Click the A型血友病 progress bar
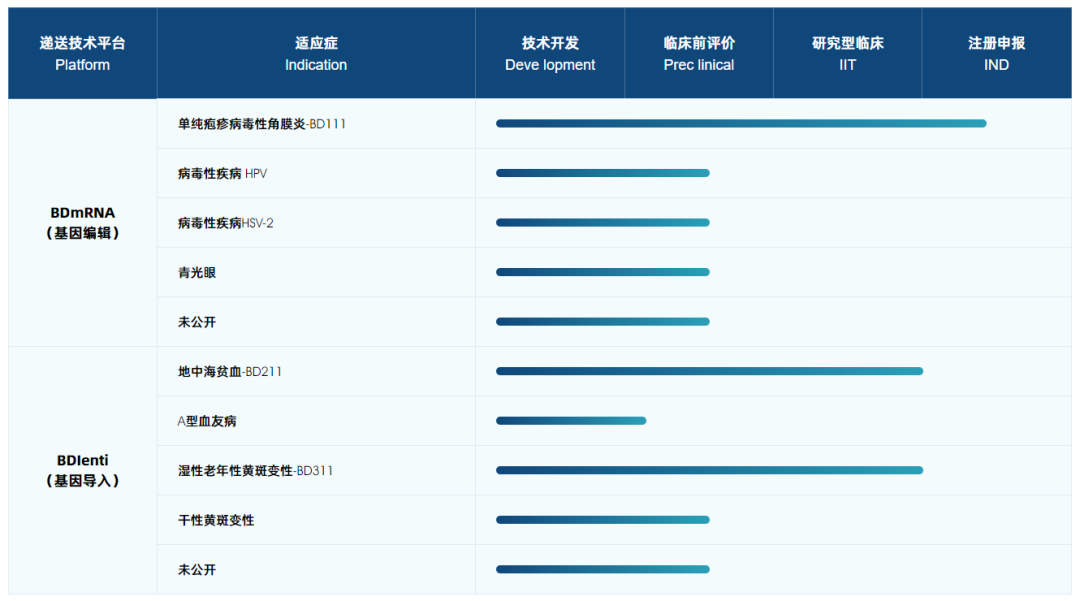The width and height of the screenshot is (1080, 601). [x=571, y=421]
